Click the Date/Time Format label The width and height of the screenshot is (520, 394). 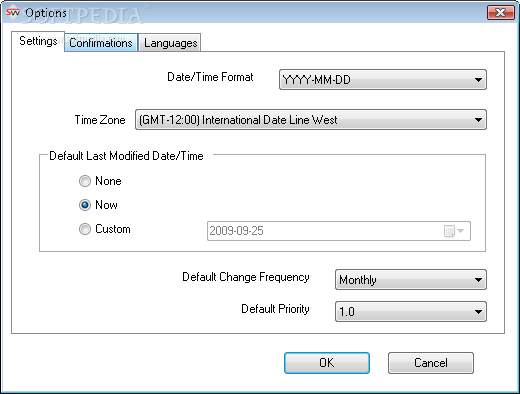(x=210, y=77)
